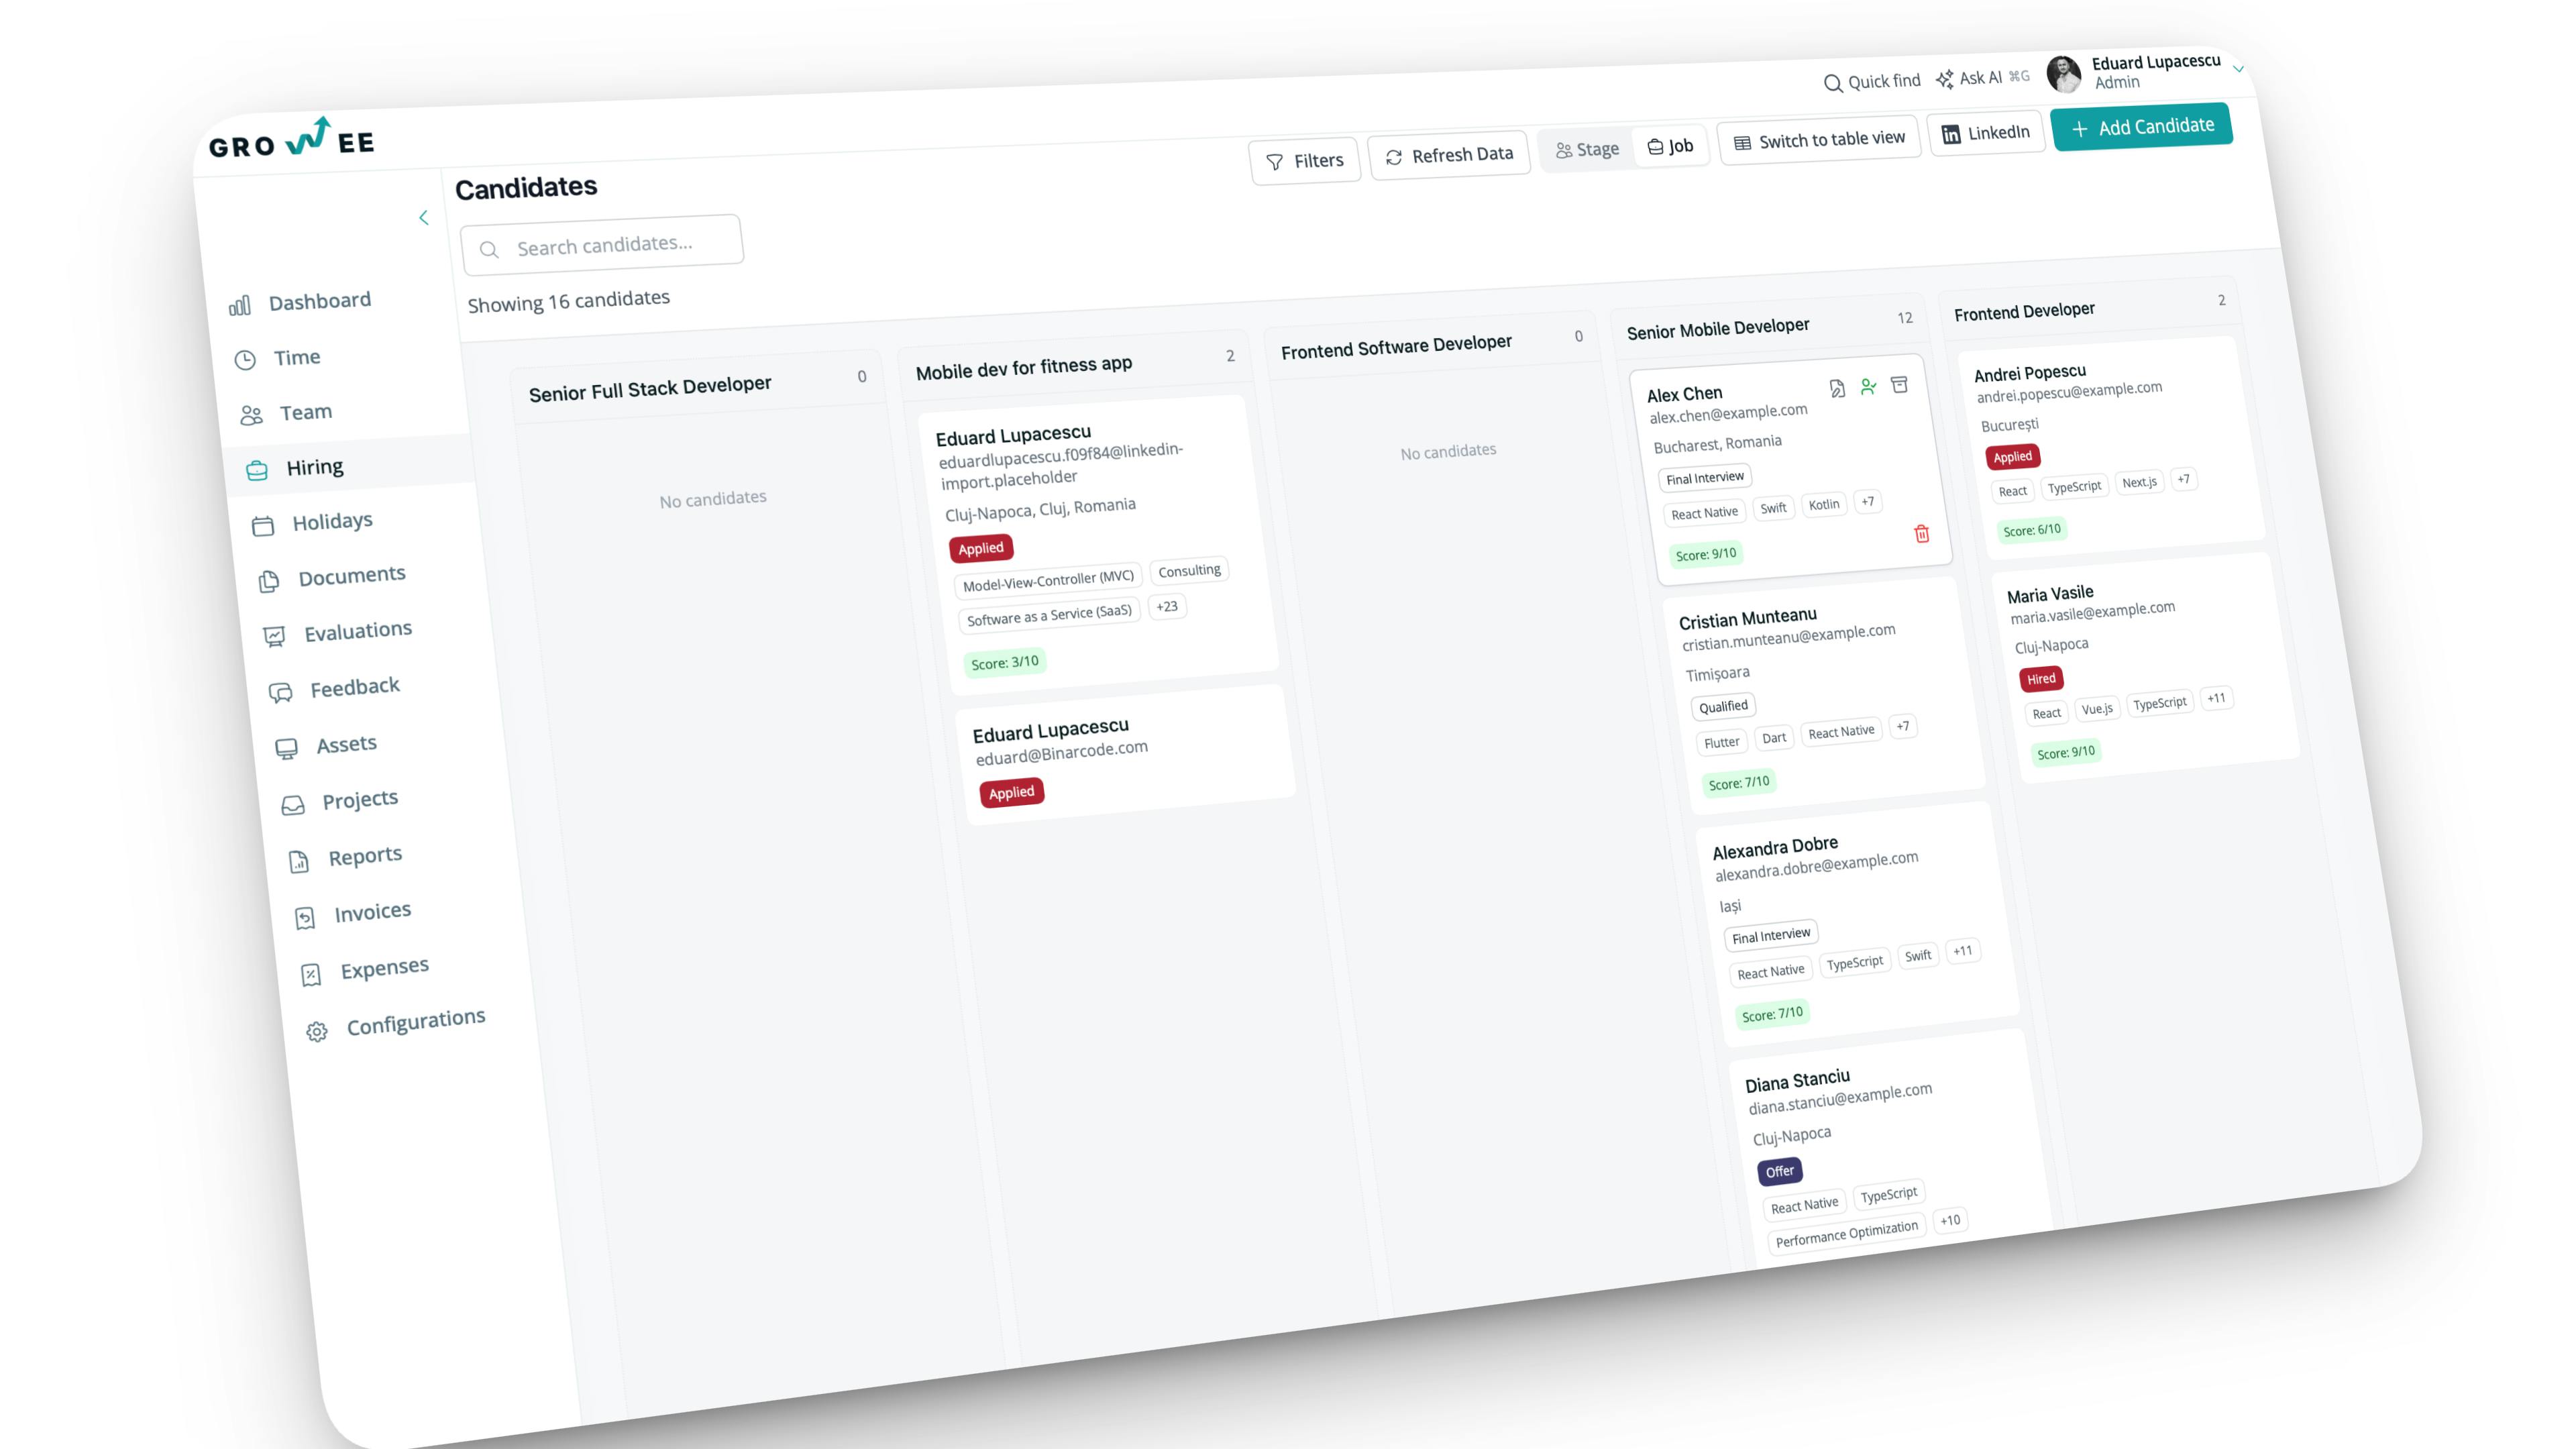The image size is (2576, 1449).
Task: Click the Hiring briefcase icon in sidebar
Action: pyautogui.click(x=257, y=470)
